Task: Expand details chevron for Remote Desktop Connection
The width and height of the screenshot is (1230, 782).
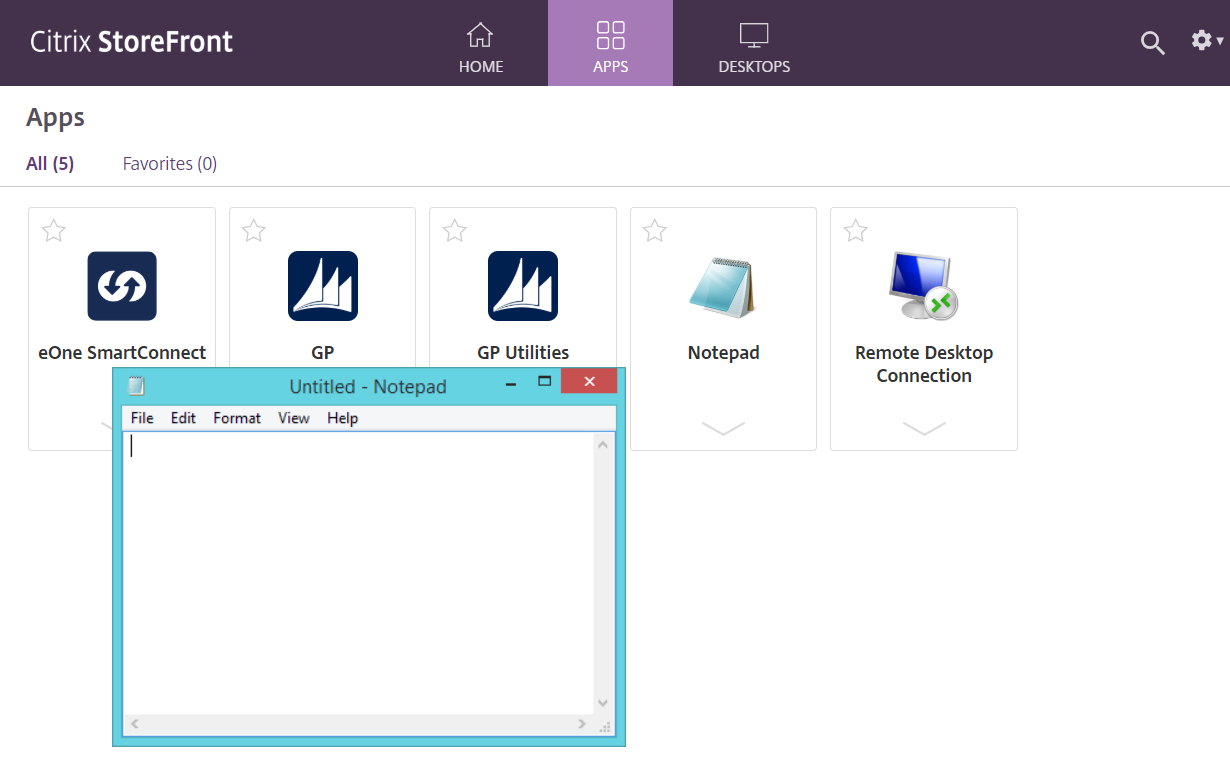Action: 924,428
